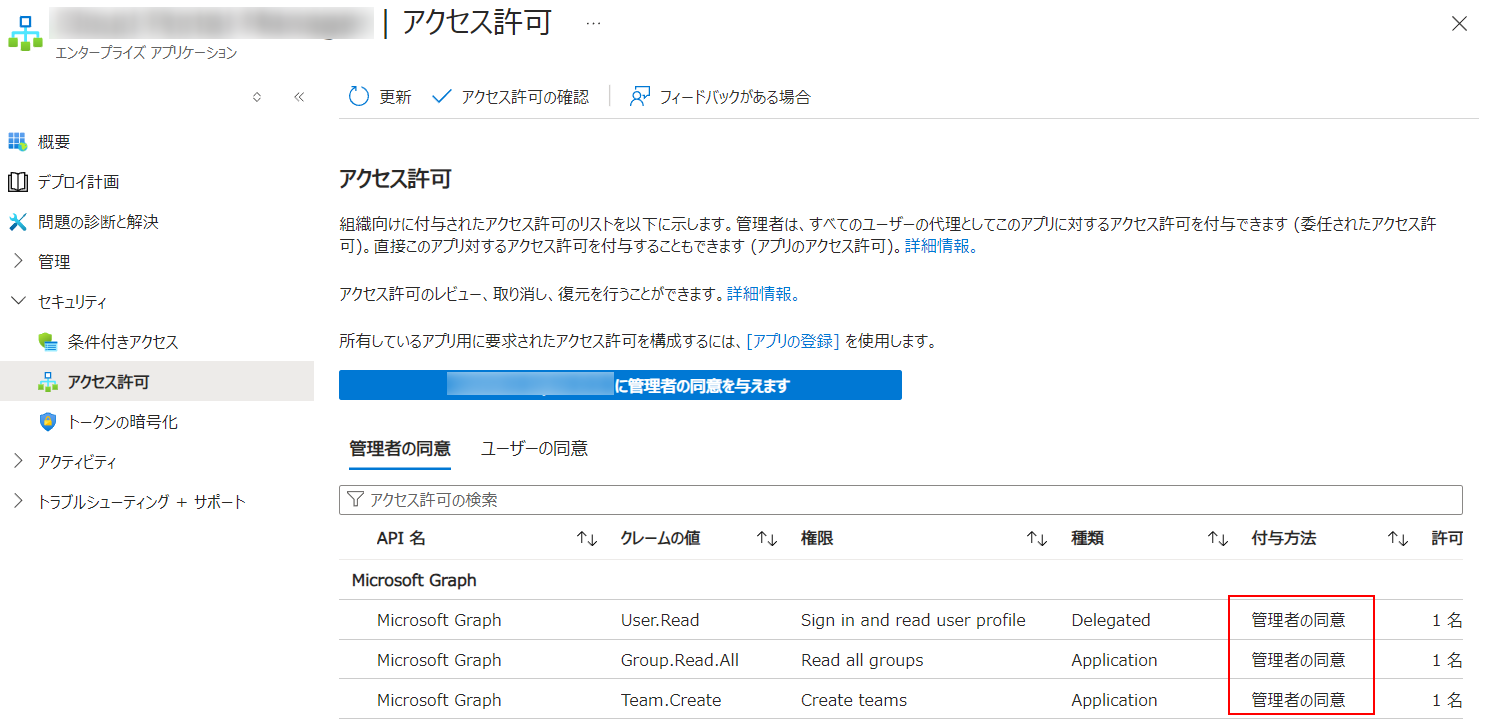This screenshot has height=719, width=1486.
Task: Click the 問題の診断と解決 wrench icon
Action: click(x=17, y=222)
